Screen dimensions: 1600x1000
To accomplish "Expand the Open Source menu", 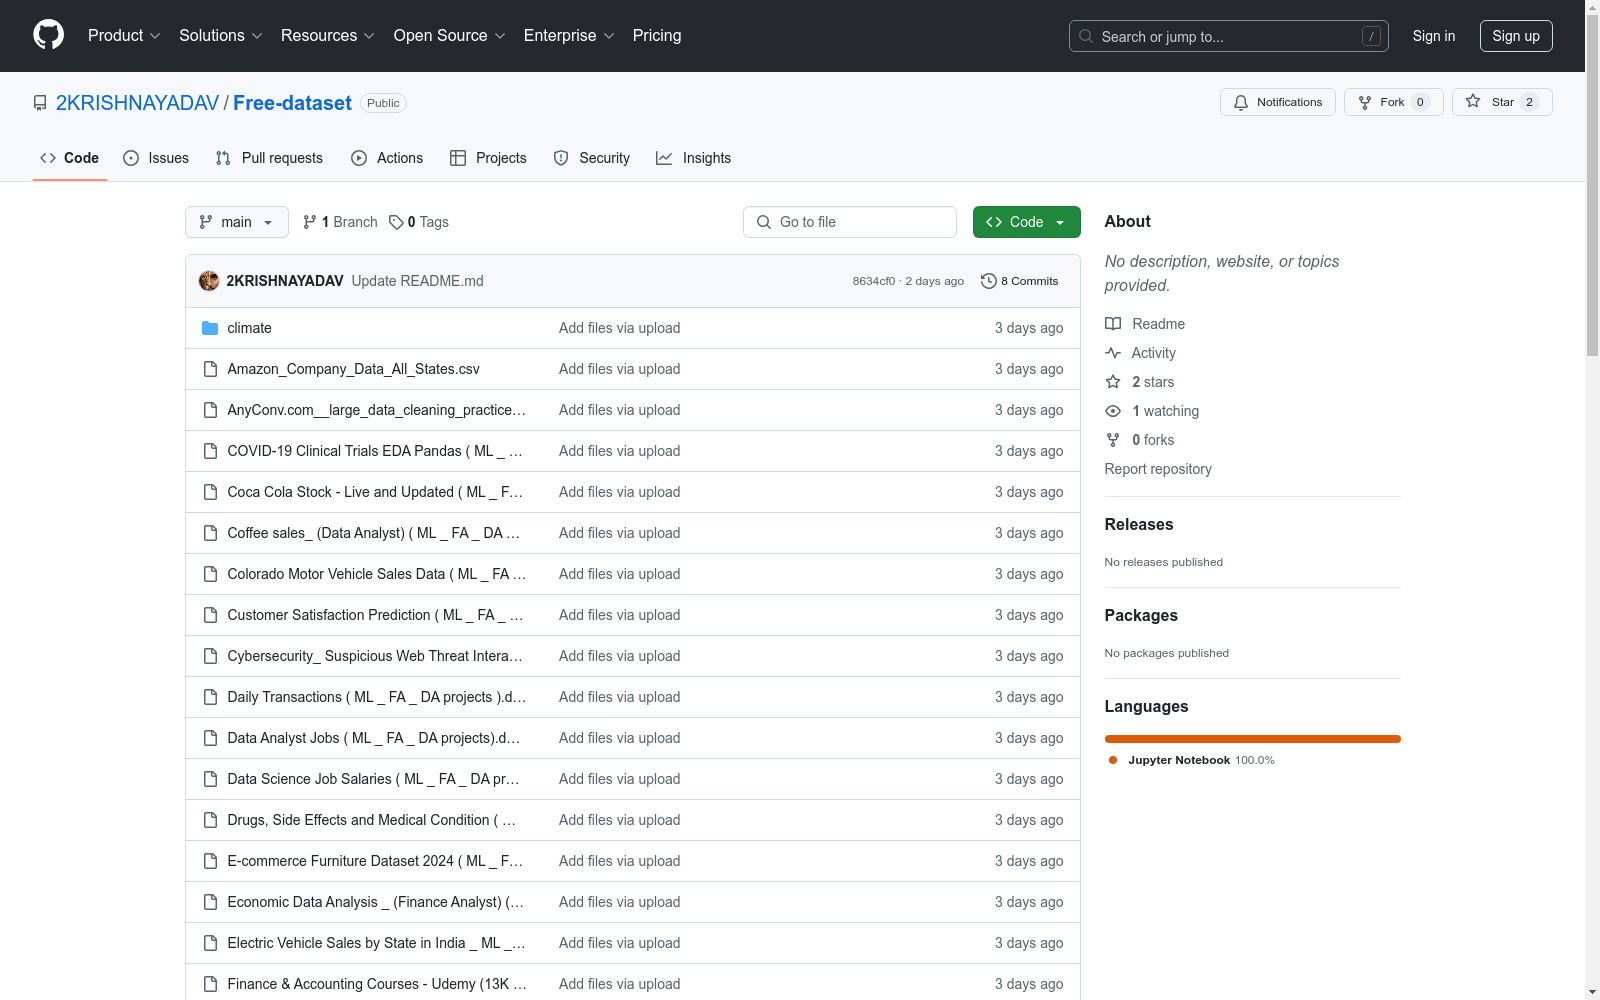I will pyautogui.click(x=450, y=35).
